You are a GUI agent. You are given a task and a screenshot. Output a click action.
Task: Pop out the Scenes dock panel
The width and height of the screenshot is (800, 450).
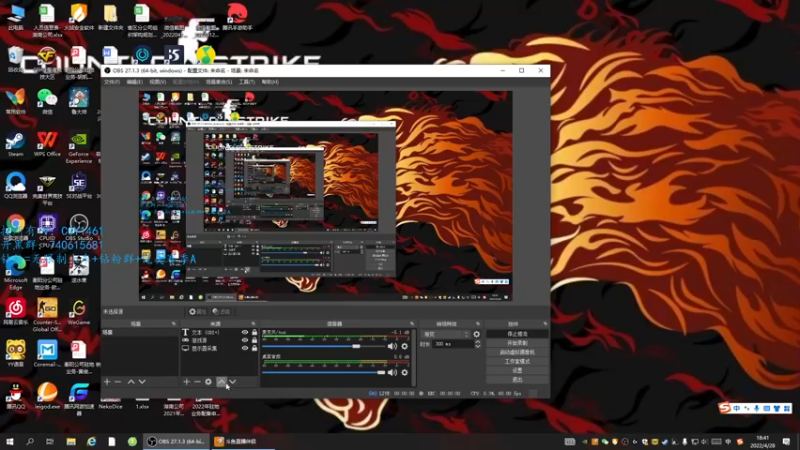(173, 324)
